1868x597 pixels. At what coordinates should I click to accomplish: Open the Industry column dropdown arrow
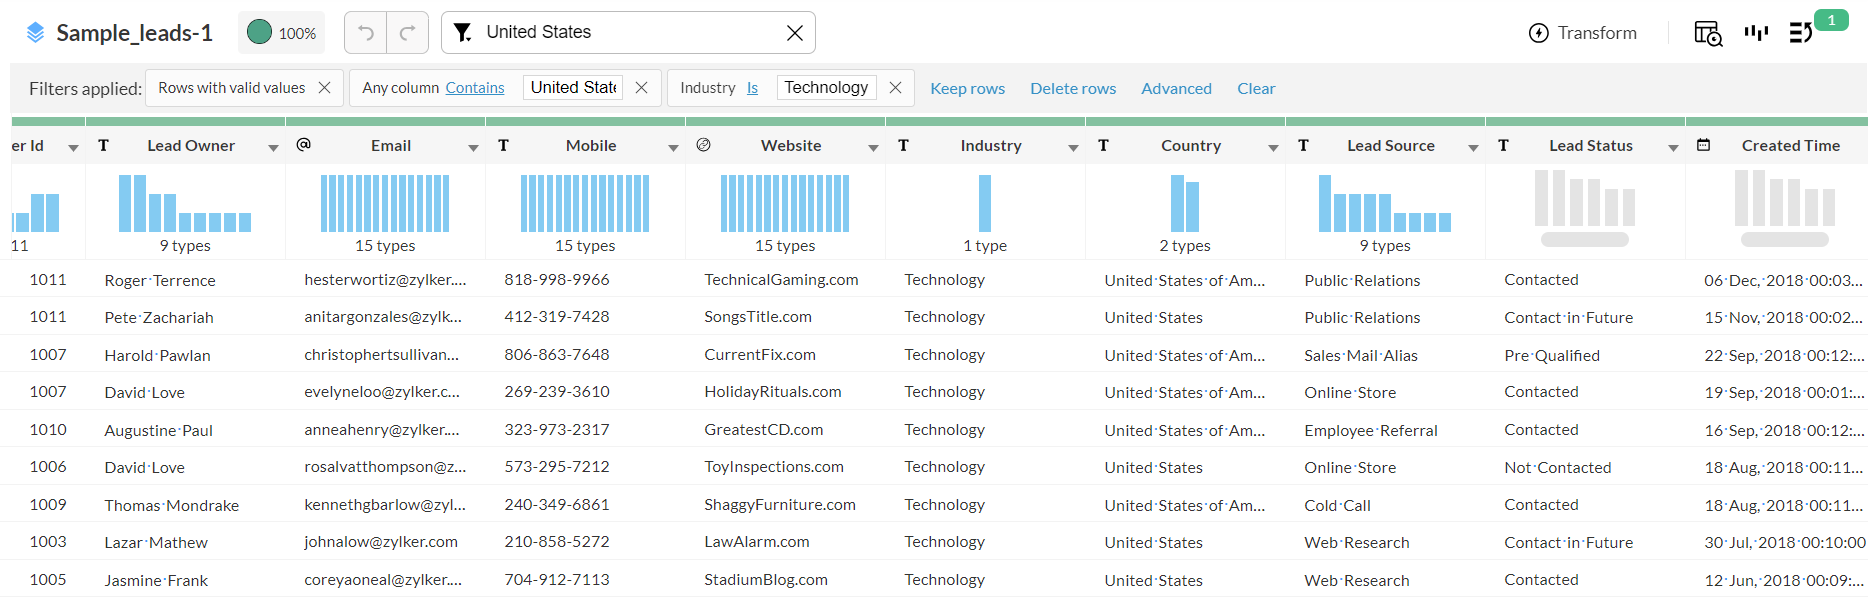[1073, 147]
